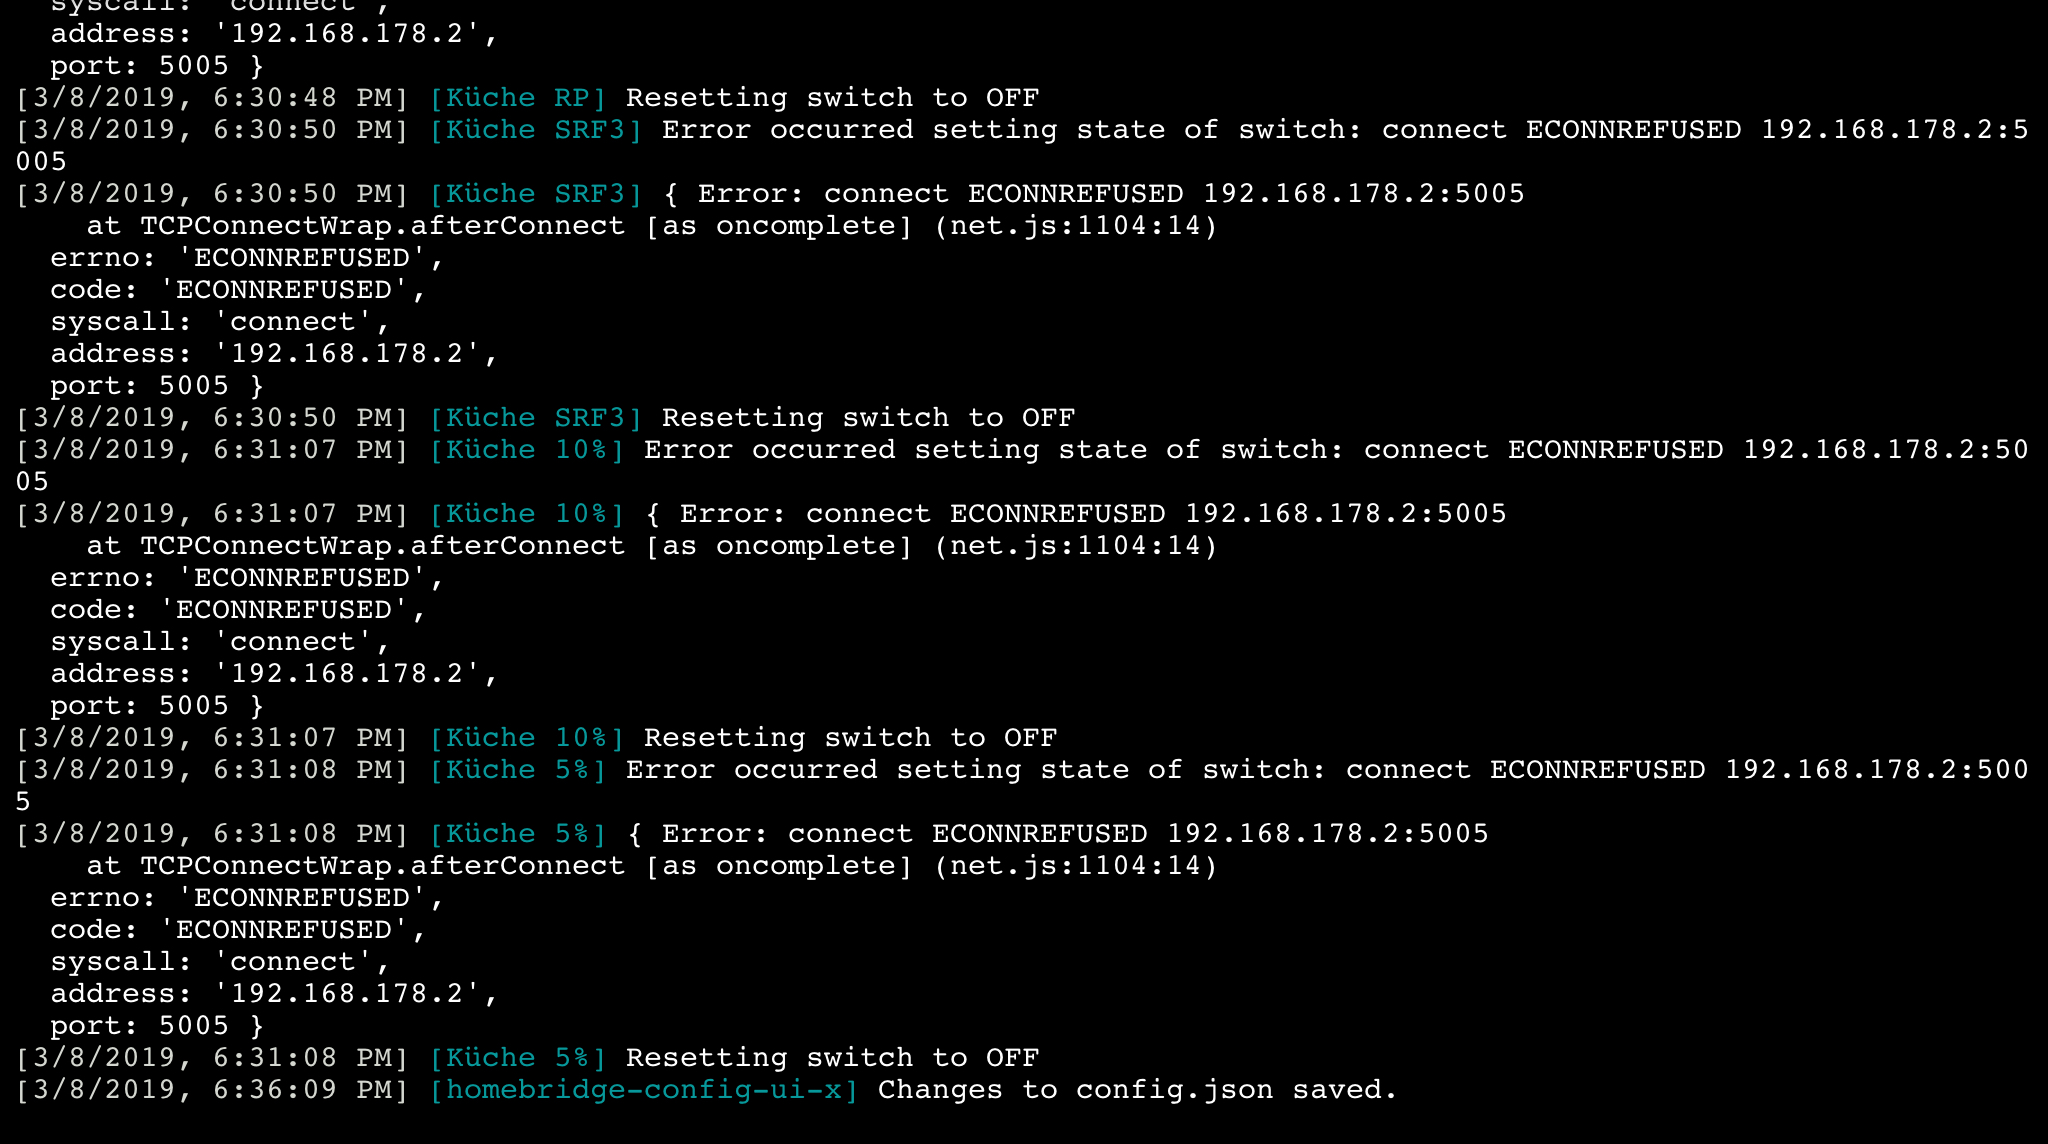Click 'Resetting switch to OFF' on Küche RP line
The height and width of the screenshot is (1144, 2048).
point(832,98)
